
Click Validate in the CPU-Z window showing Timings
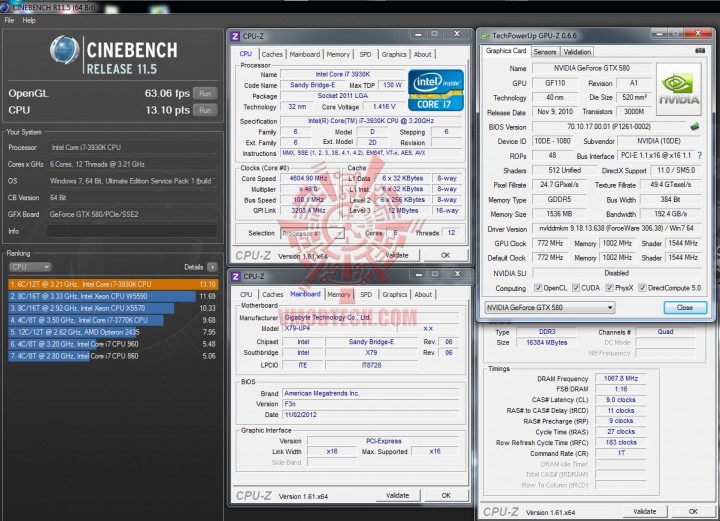coord(644,511)
